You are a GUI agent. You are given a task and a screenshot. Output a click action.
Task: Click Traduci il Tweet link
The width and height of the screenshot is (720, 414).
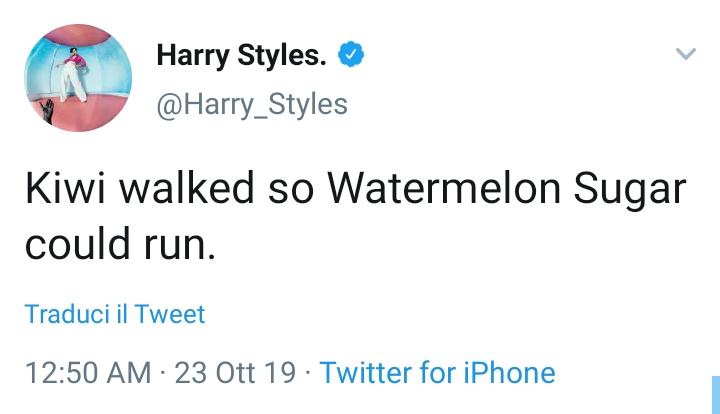coord(115,314)
